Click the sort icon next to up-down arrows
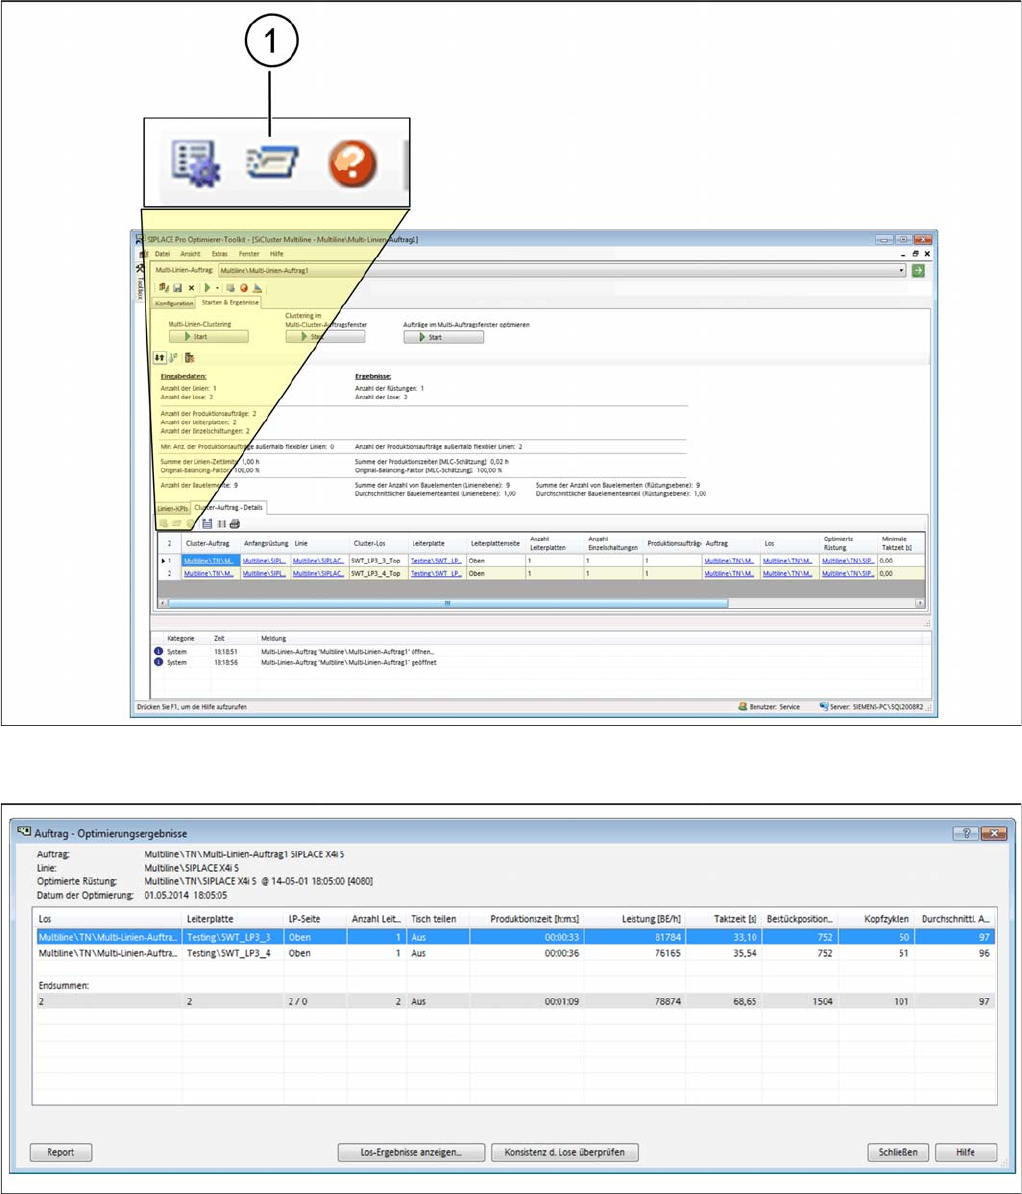The width and height of the screenshot is (1022, 1194). coord(174,357)
